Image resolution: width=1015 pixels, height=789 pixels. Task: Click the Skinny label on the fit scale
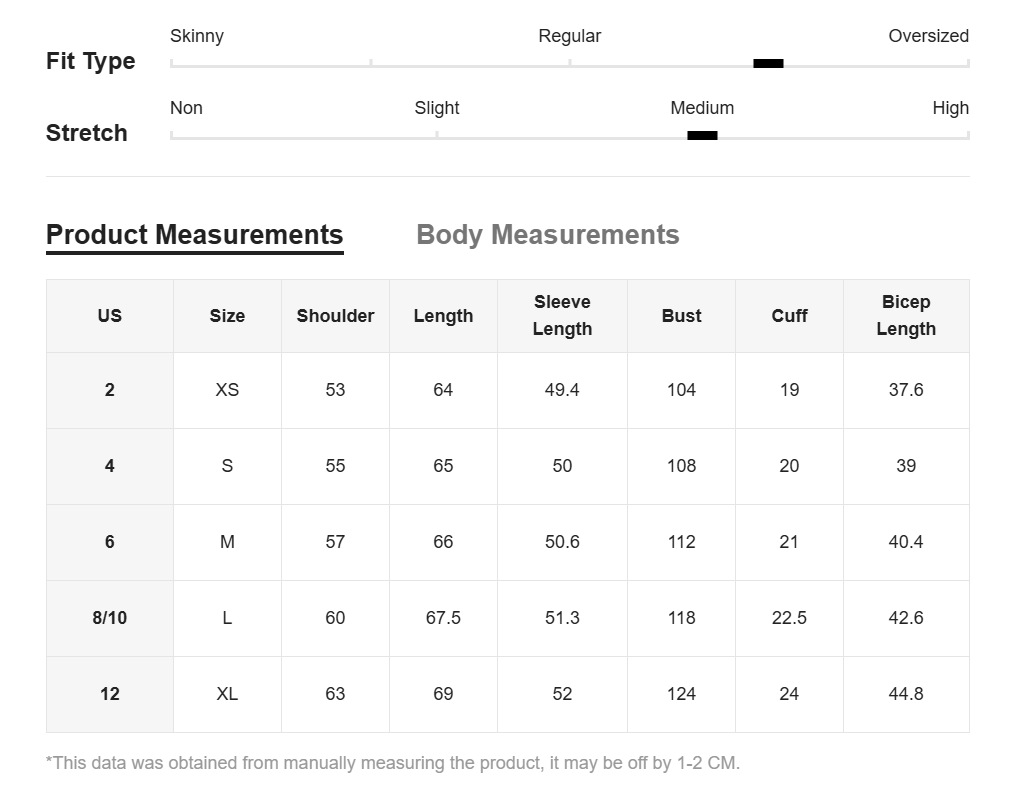click(197, 36)
